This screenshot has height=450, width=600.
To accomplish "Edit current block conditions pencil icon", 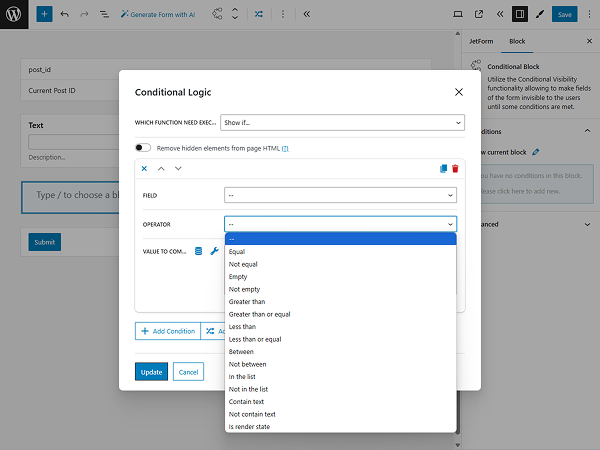I will 536,152.
